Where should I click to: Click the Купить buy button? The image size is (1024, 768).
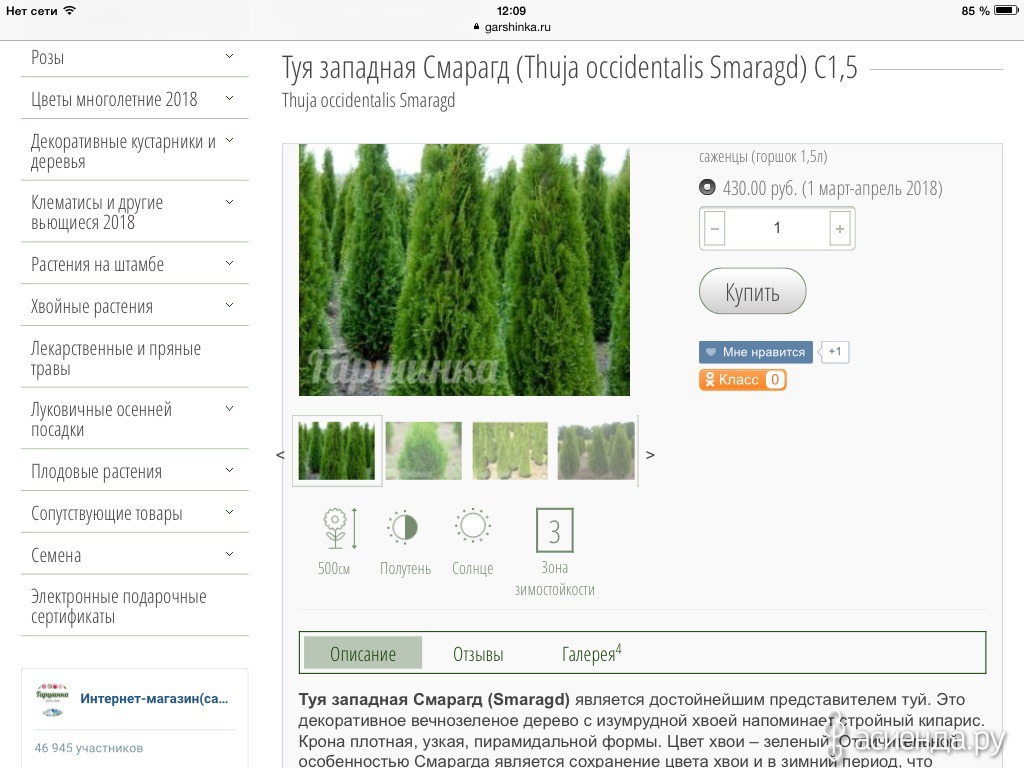pos(752,291)
